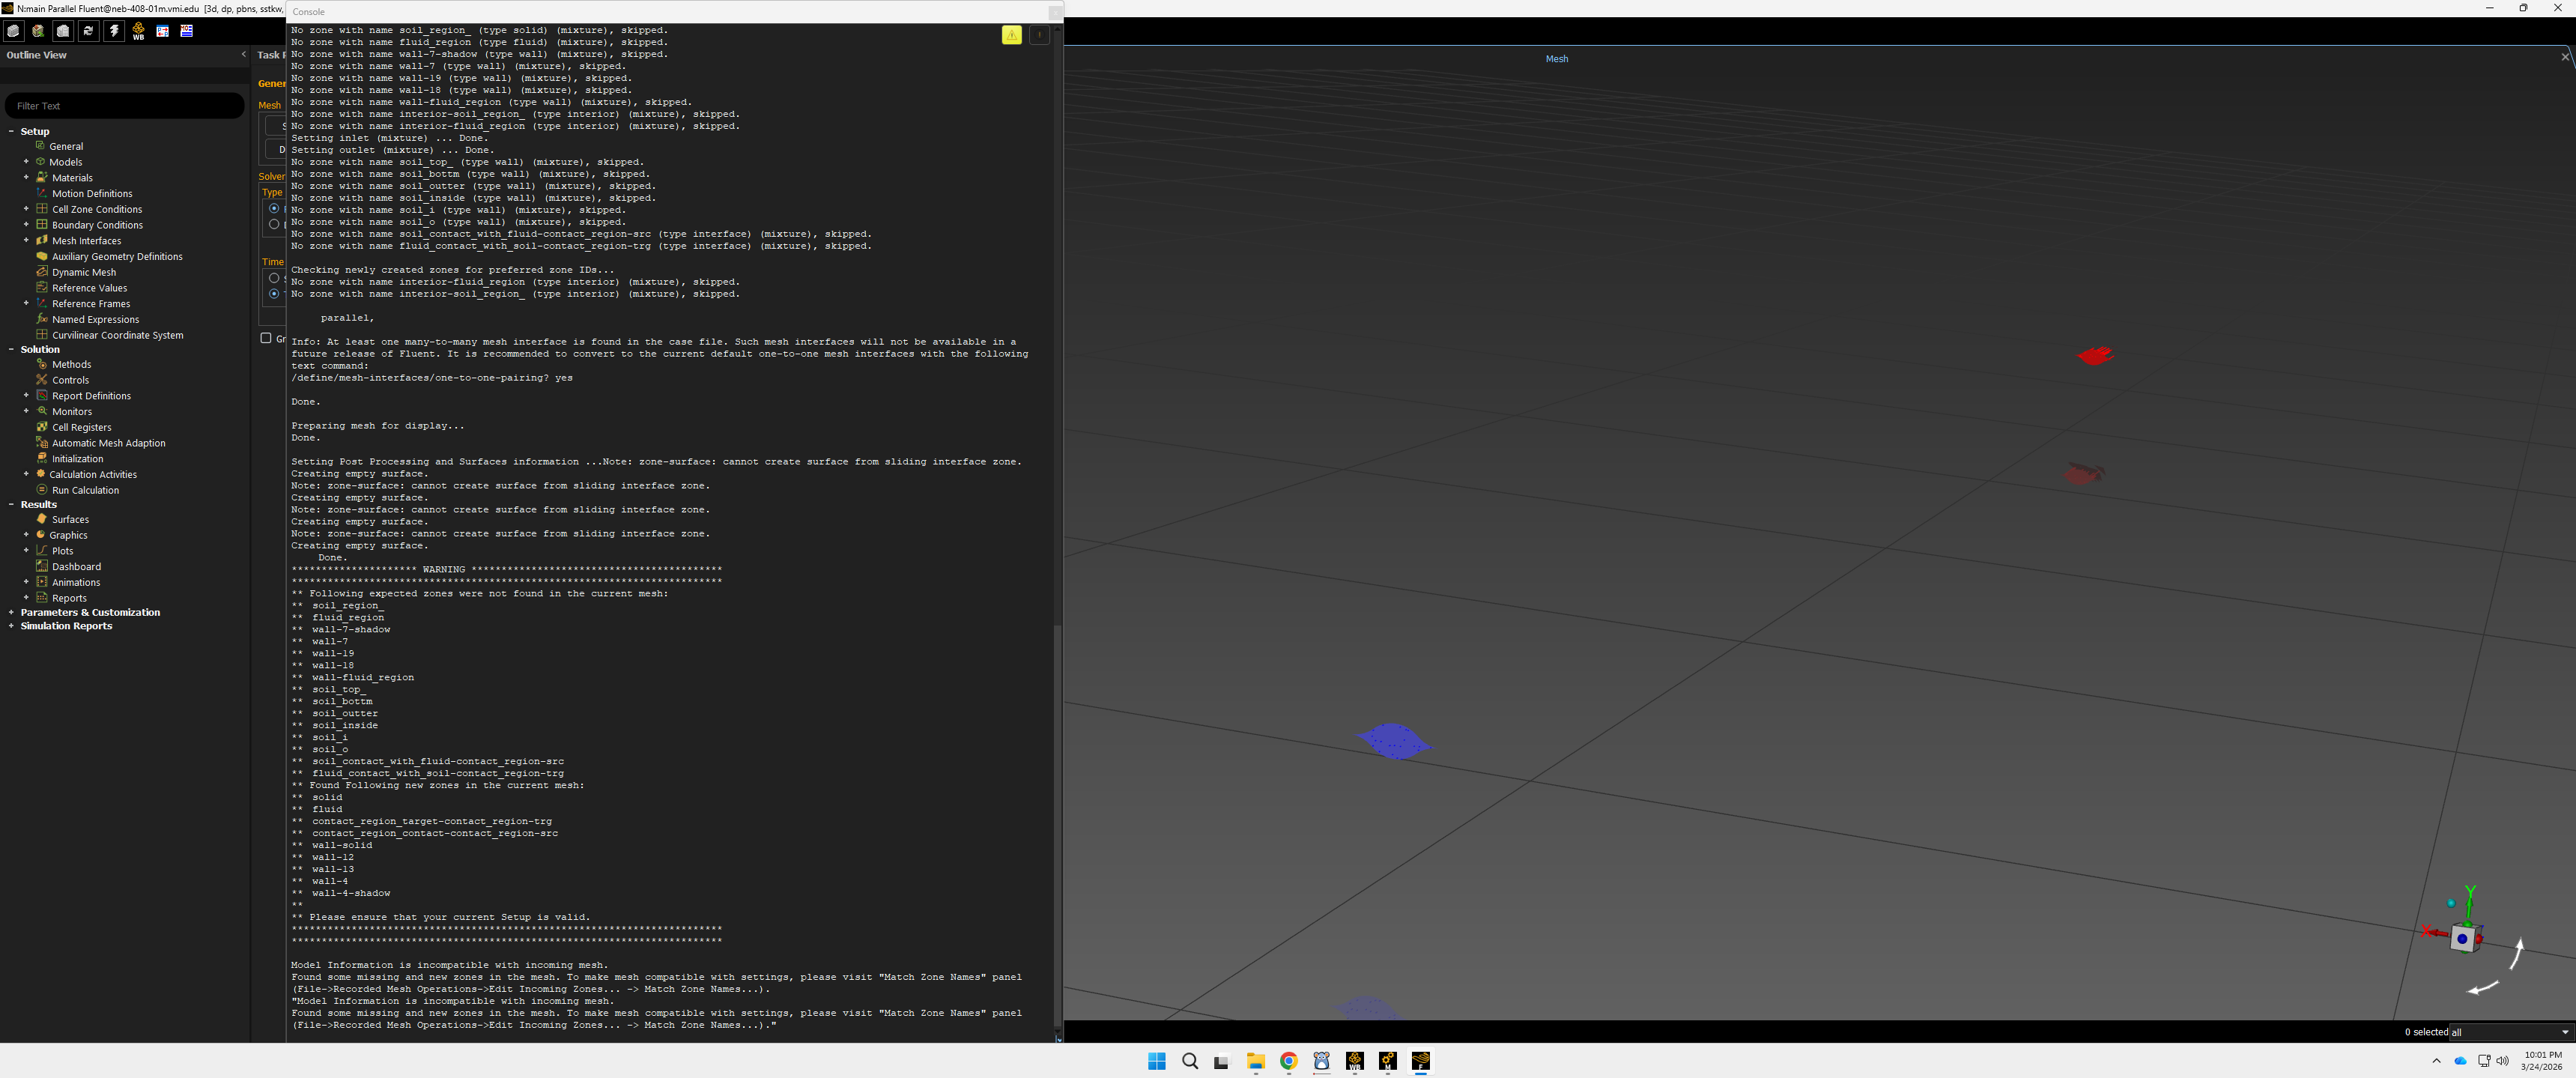The height and width of the screenshot is (1078, 2576).
Task: Select Run Calculation in outline tree
Action: pos(85,490)
